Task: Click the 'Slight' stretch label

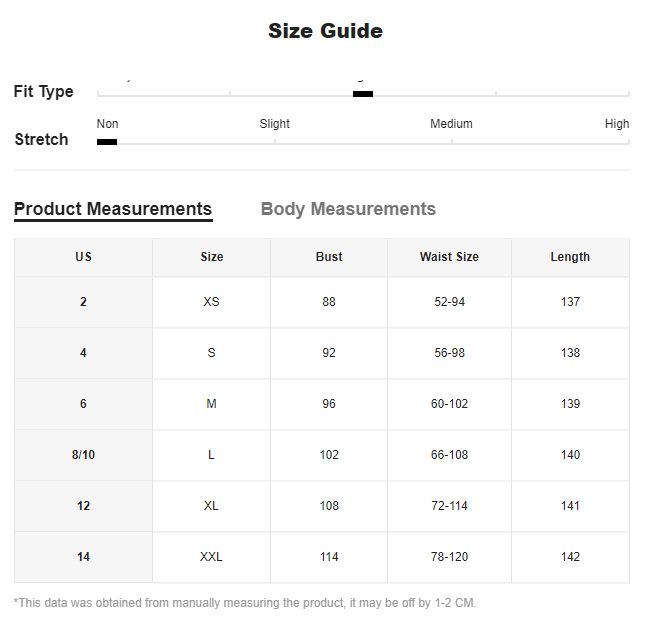Action: point(275,124)
